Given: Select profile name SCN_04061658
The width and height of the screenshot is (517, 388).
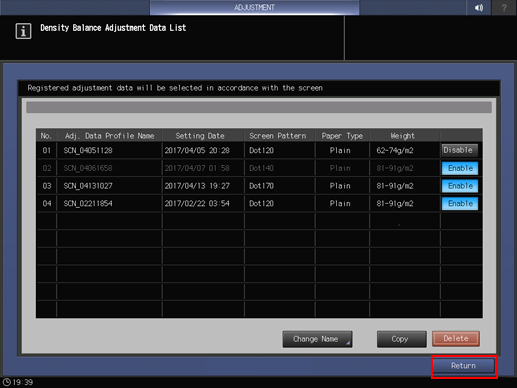Looking at the screenshot, I should (88, 168).
